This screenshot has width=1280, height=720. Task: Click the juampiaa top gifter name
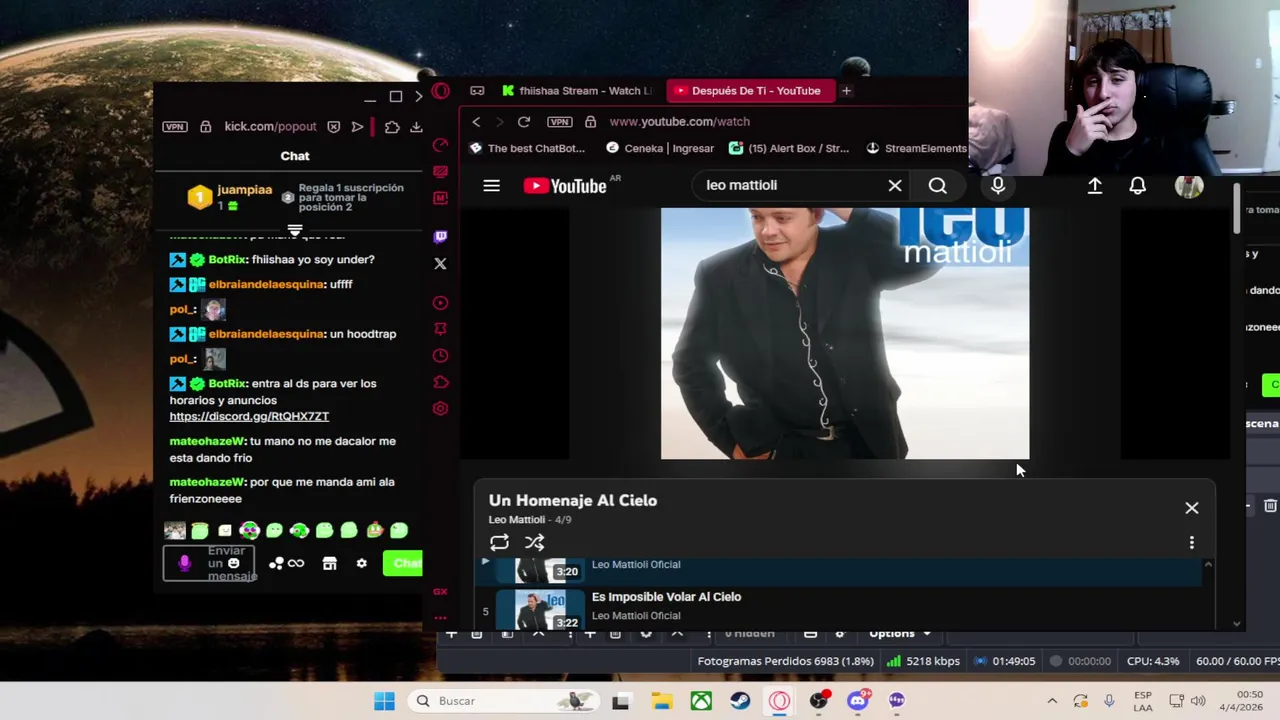tap(244, 189)
